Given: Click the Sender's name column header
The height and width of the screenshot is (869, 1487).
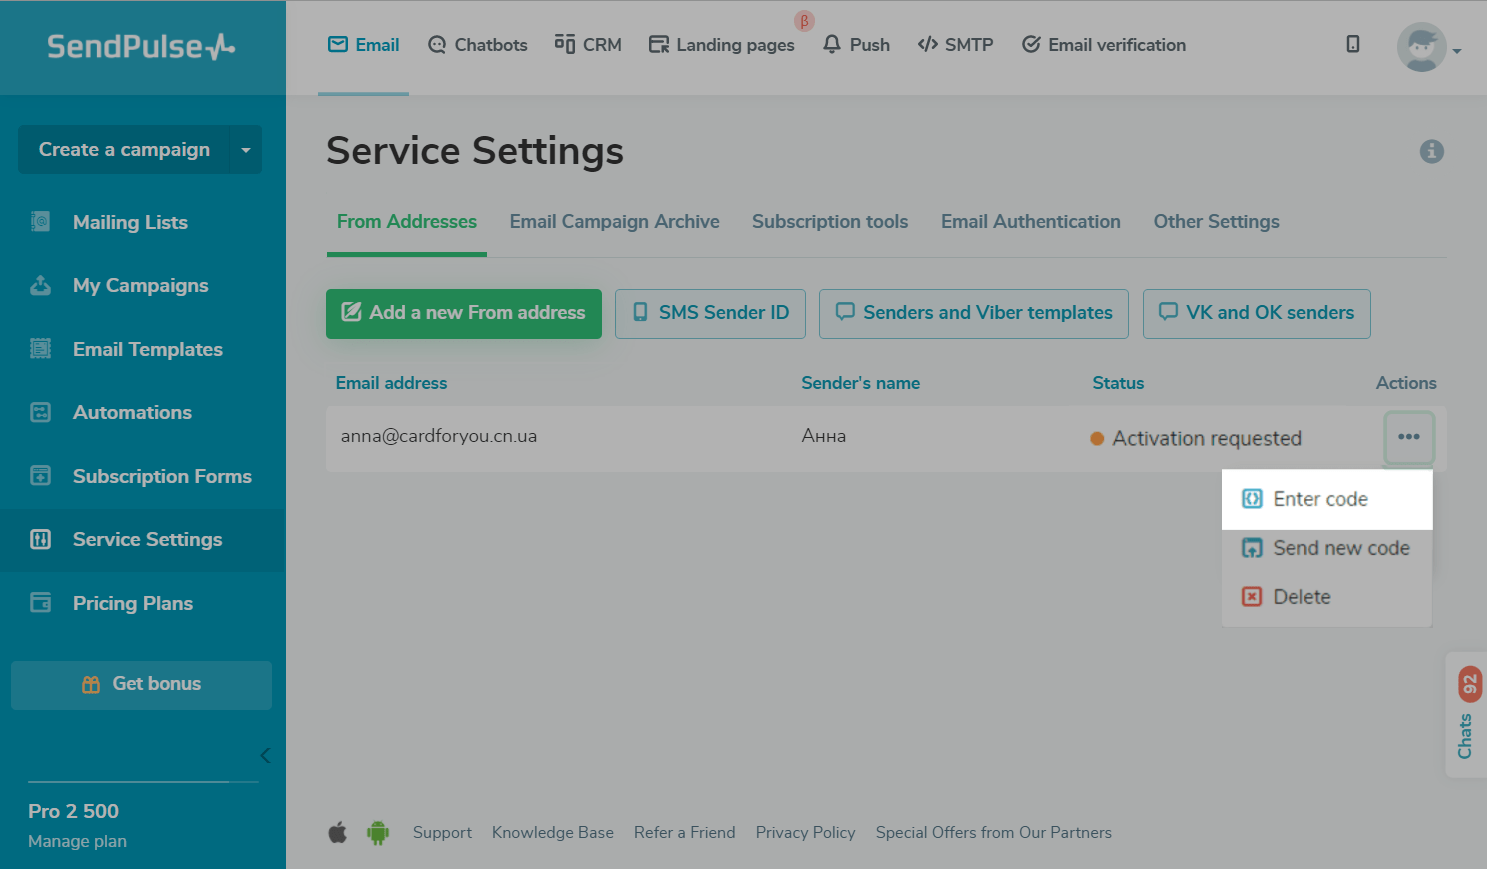Looking at the screenshot, I should [861, 383].
